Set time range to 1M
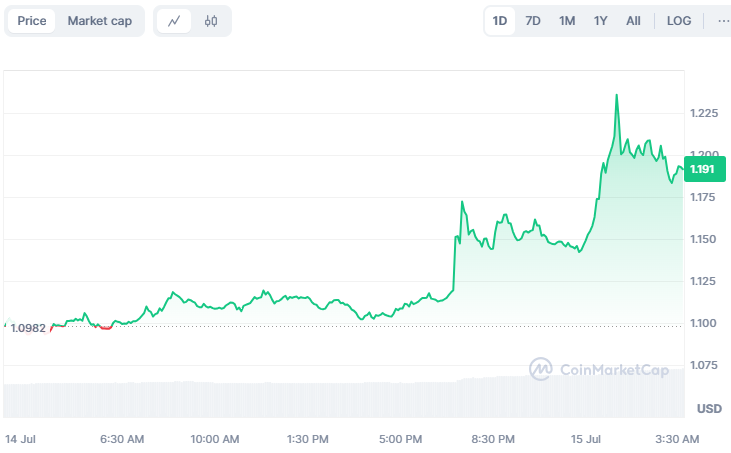This screenshot has height=453, width=731. click(567, 21)
